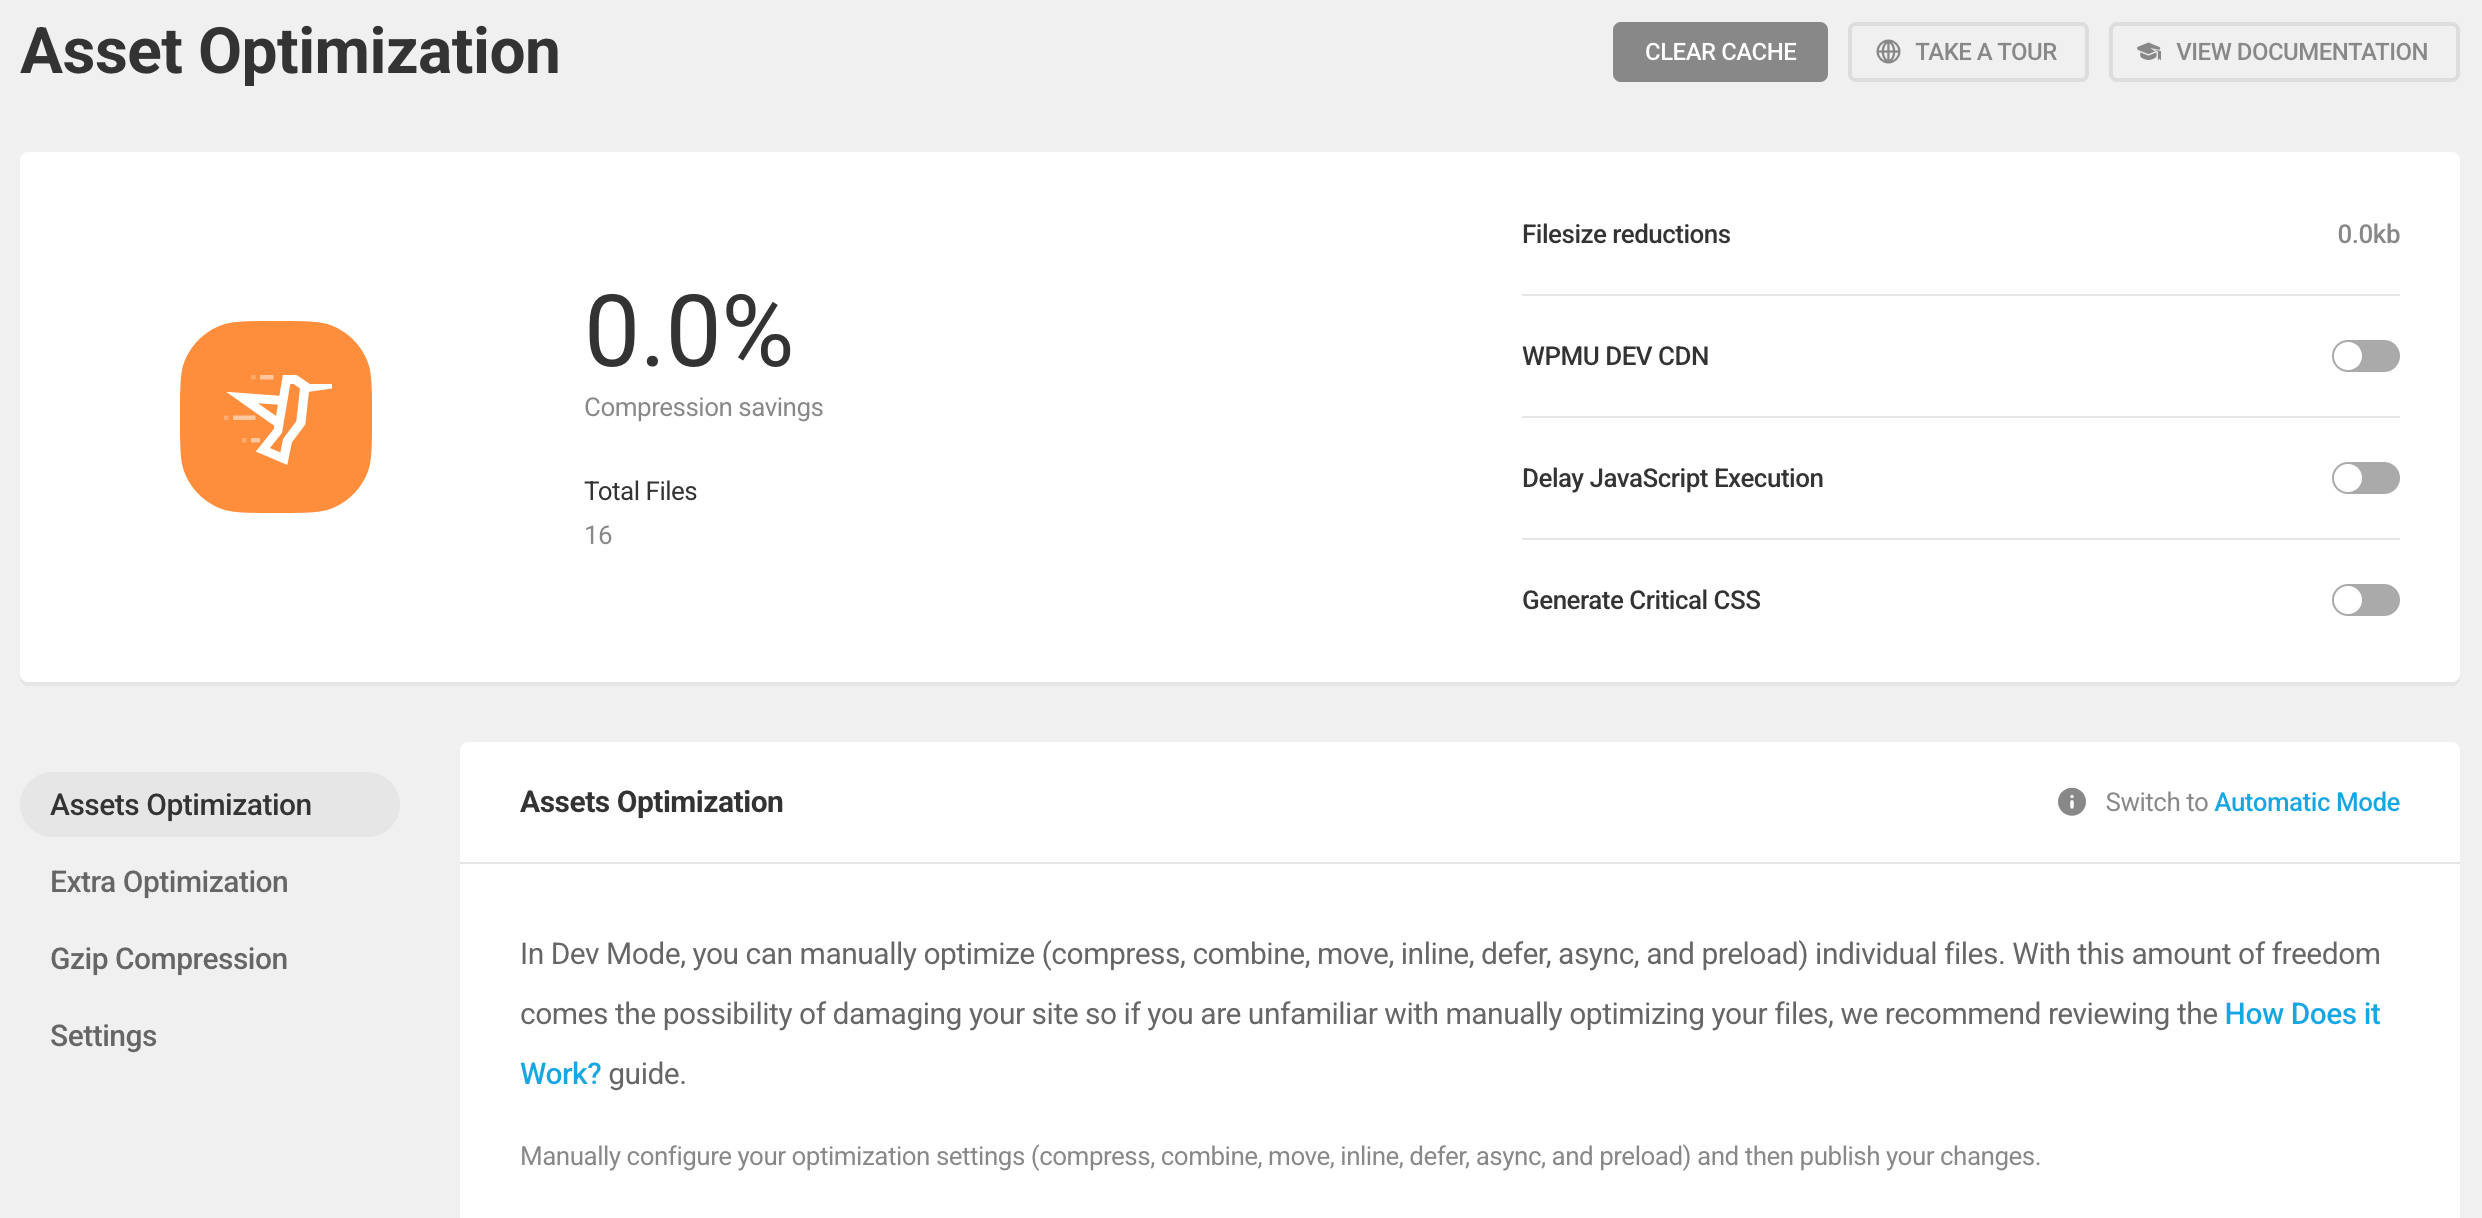The height and width of the screenshot is (1218, 2482).
Task: Click the orange Hummingbird logo icon
Action: click(x=276, y=417)
